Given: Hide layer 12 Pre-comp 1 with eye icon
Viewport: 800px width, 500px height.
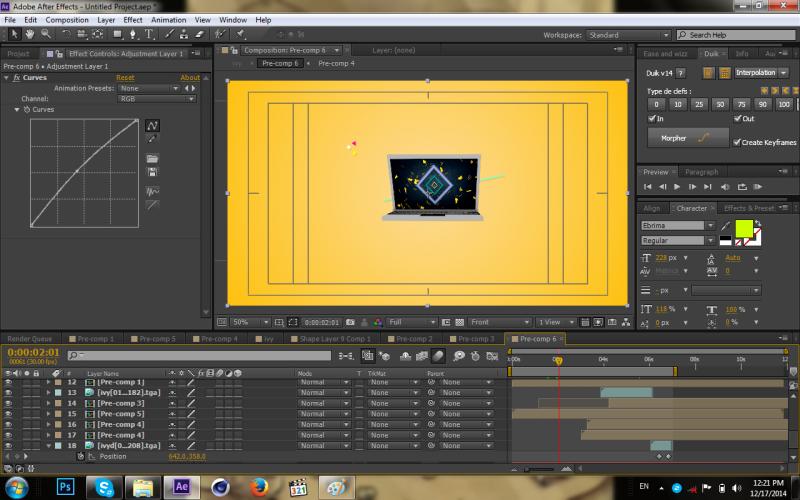Looking at the screenshot, I should (x=8, y=382).
